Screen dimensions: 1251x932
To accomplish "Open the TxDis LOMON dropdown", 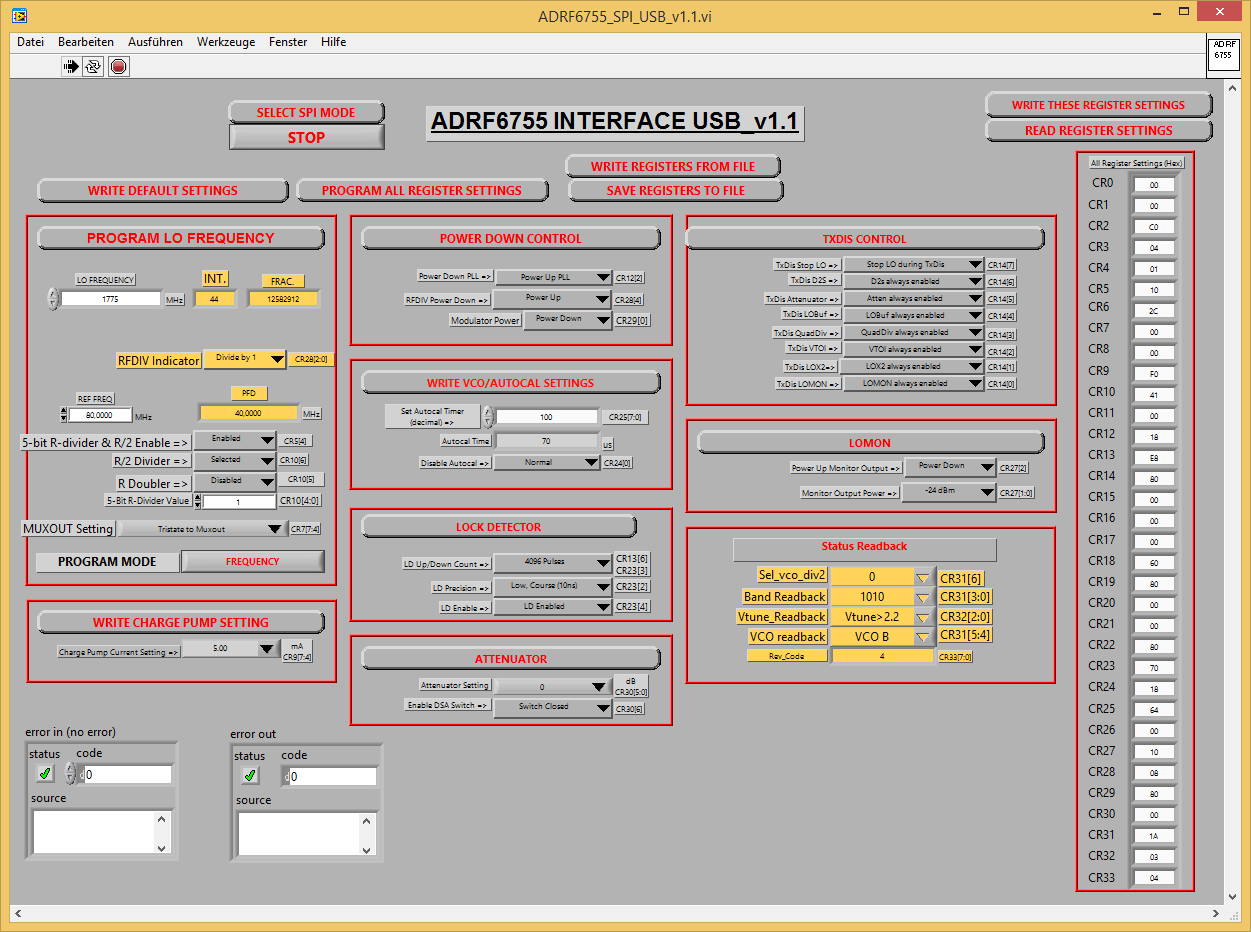I will pos(913,384).
